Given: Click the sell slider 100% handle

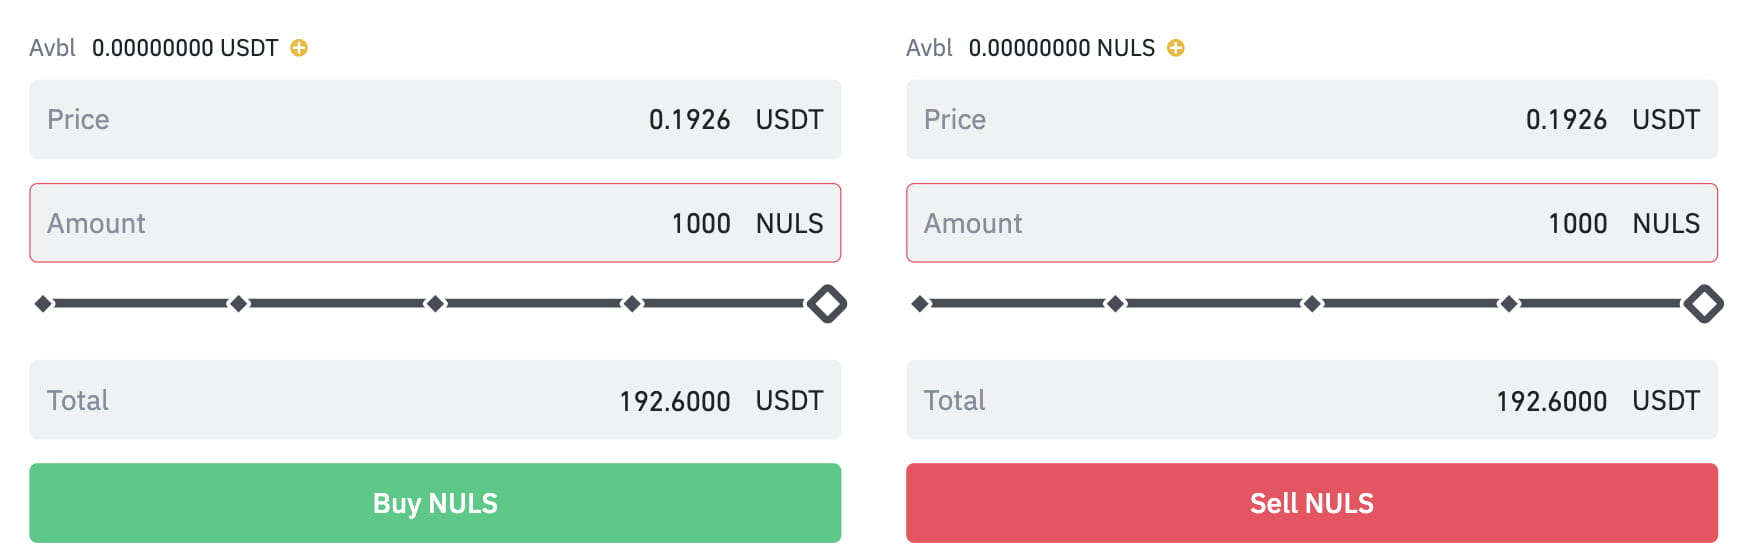Looking at the screenshot, I should click(1703, 304).
